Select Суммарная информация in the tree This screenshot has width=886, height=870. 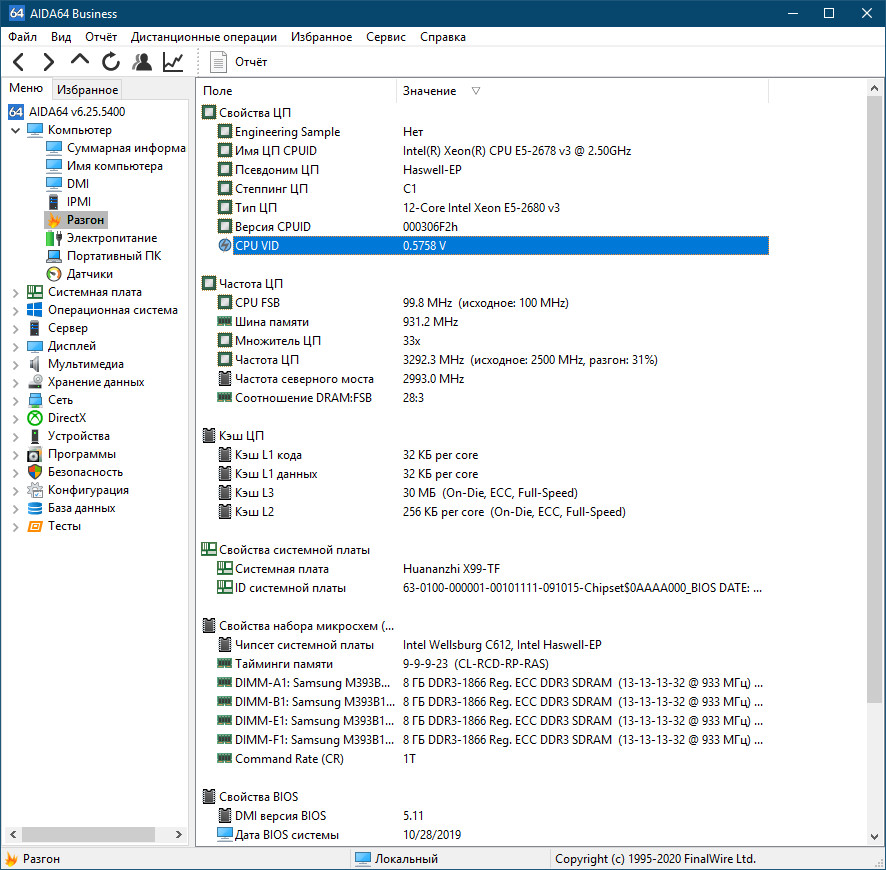coord(126,148)
